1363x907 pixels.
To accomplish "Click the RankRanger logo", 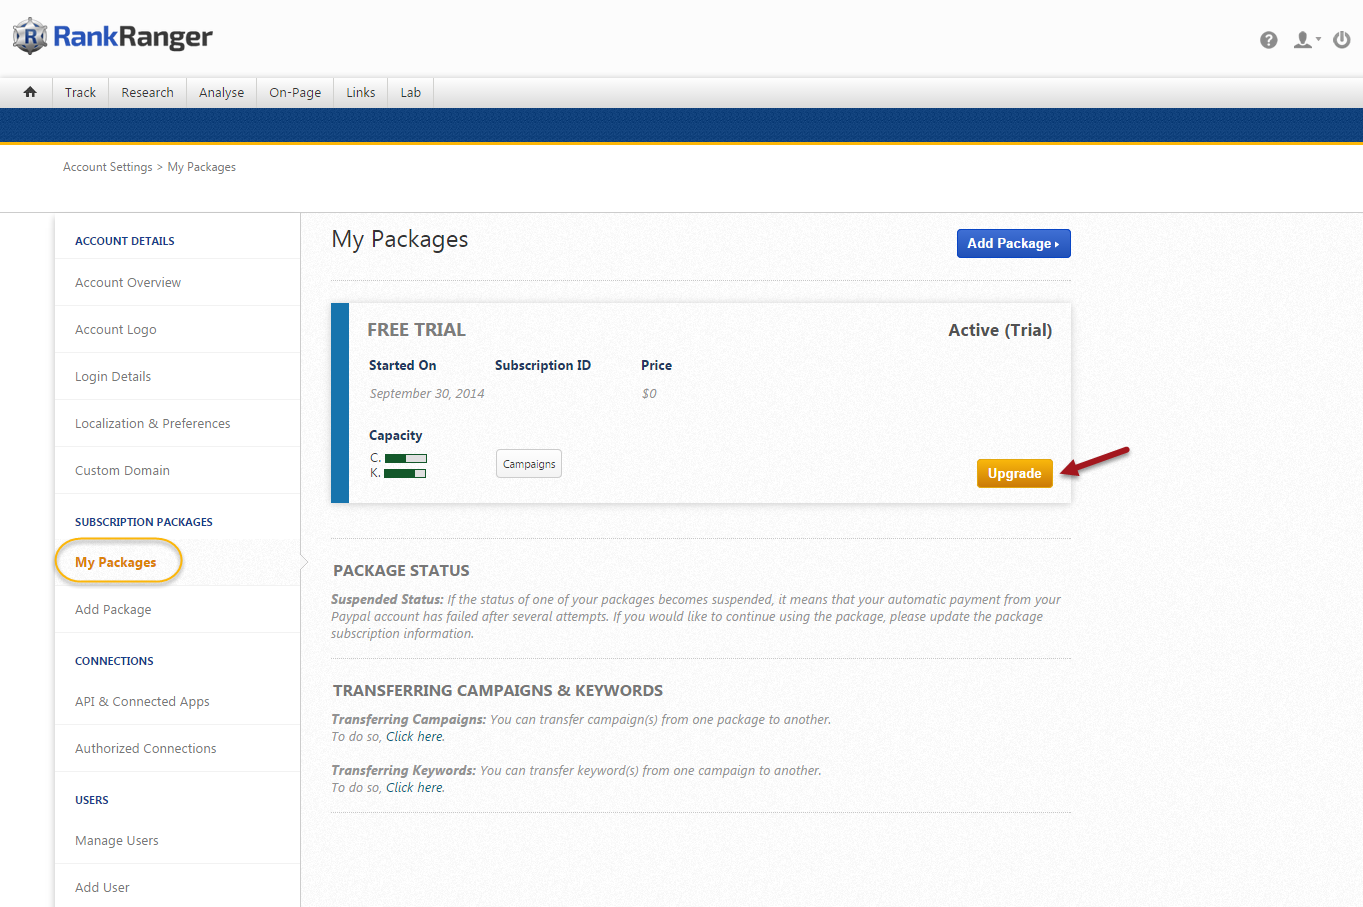I will pos(113,37).
